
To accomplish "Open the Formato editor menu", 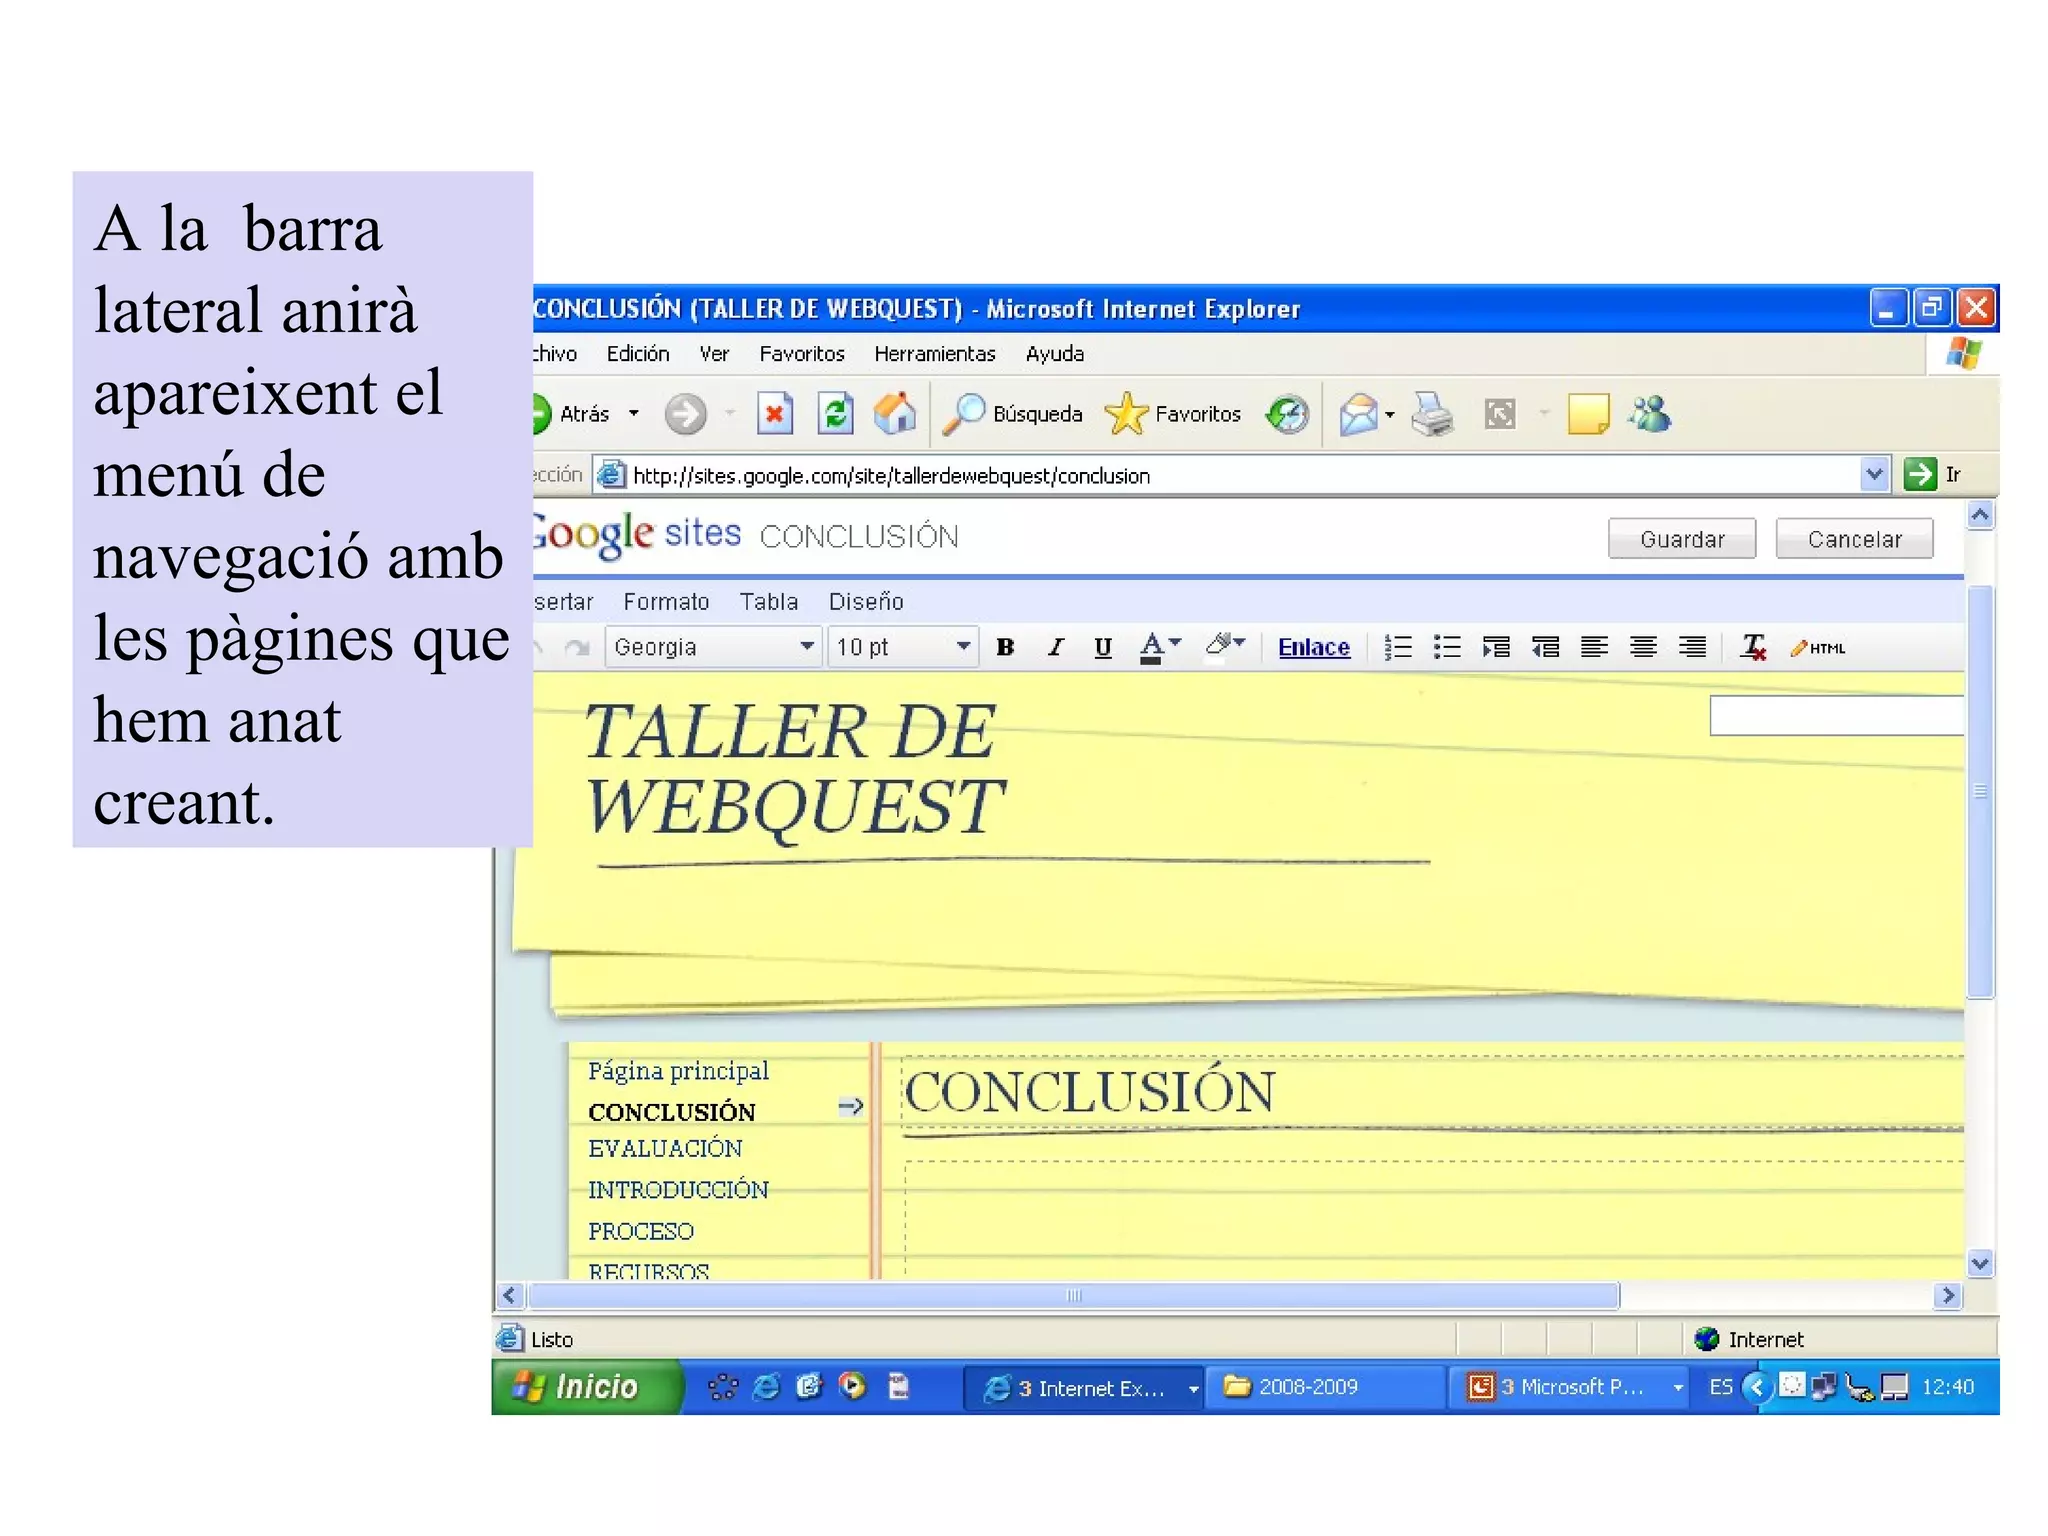I will (666, 601).
